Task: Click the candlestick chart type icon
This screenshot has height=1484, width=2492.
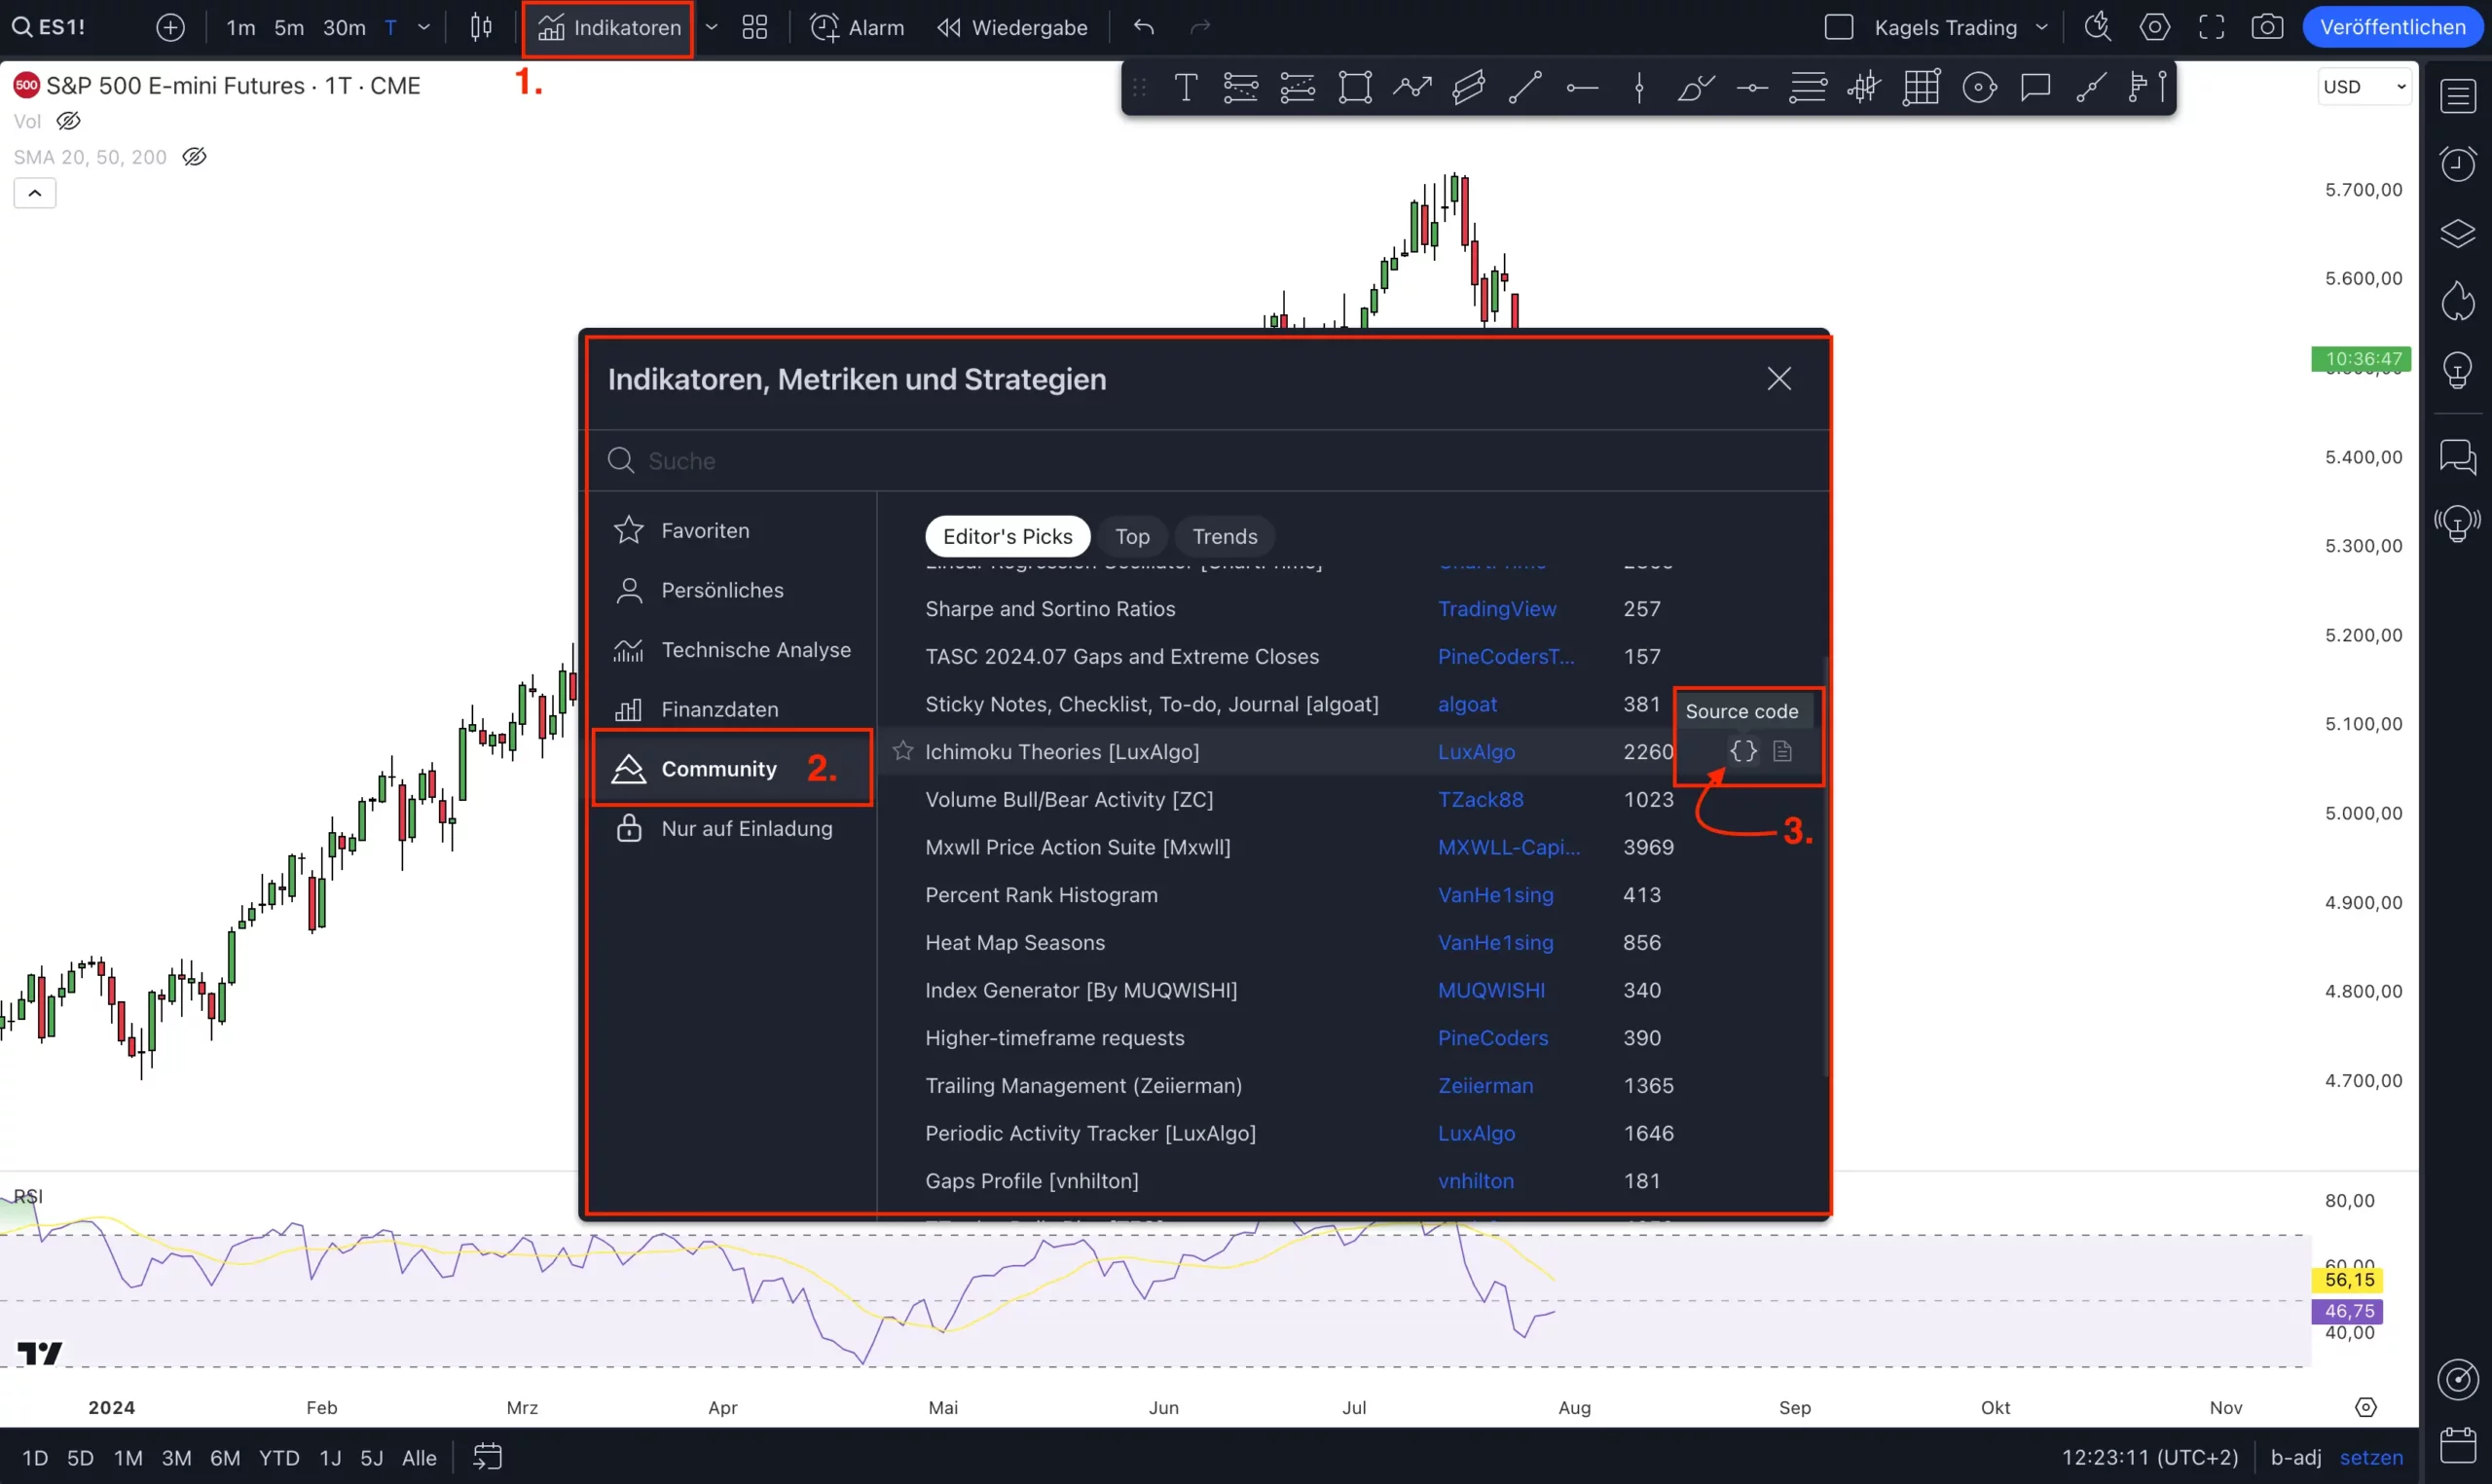Action: (481, 27)
